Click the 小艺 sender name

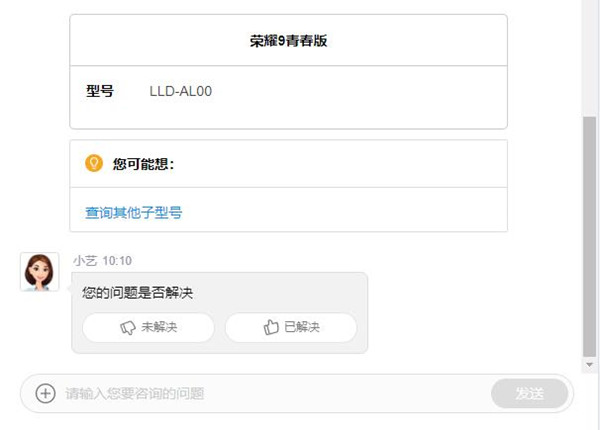coord(85,260)
